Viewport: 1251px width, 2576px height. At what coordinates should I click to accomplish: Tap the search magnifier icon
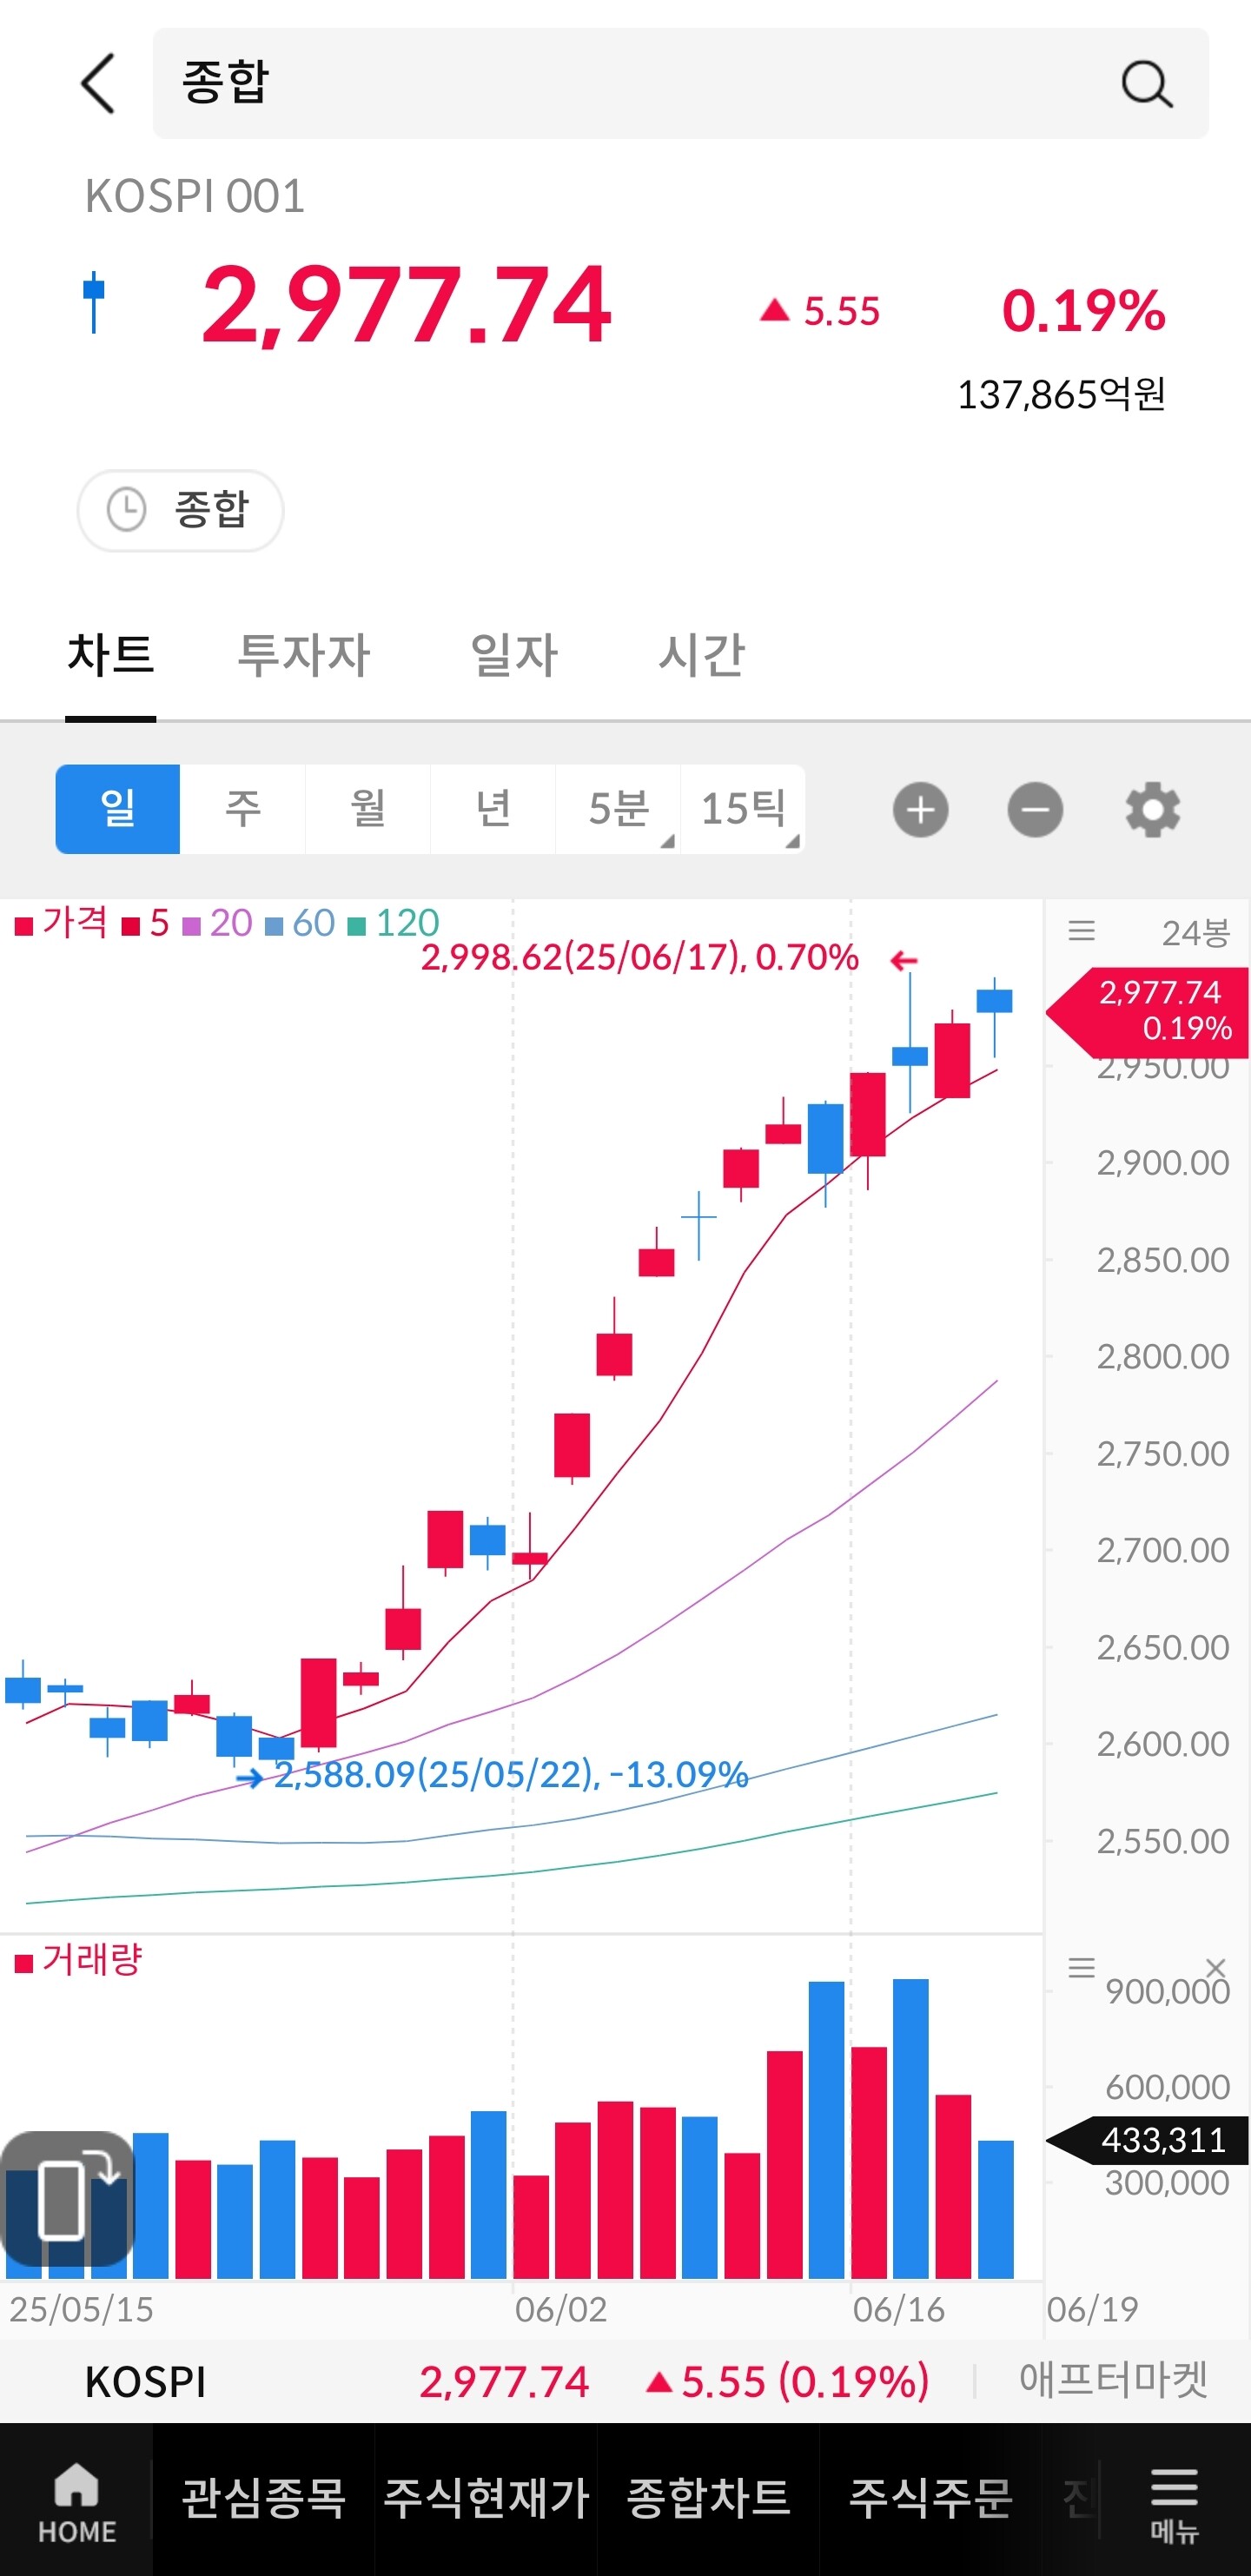tap(1146, 84)
